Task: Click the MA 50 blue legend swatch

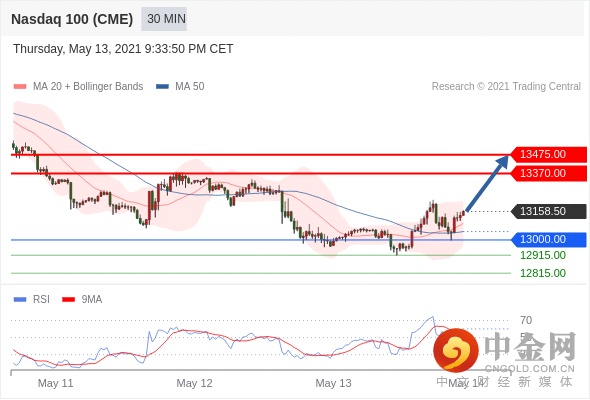Action: click(162, 87)
